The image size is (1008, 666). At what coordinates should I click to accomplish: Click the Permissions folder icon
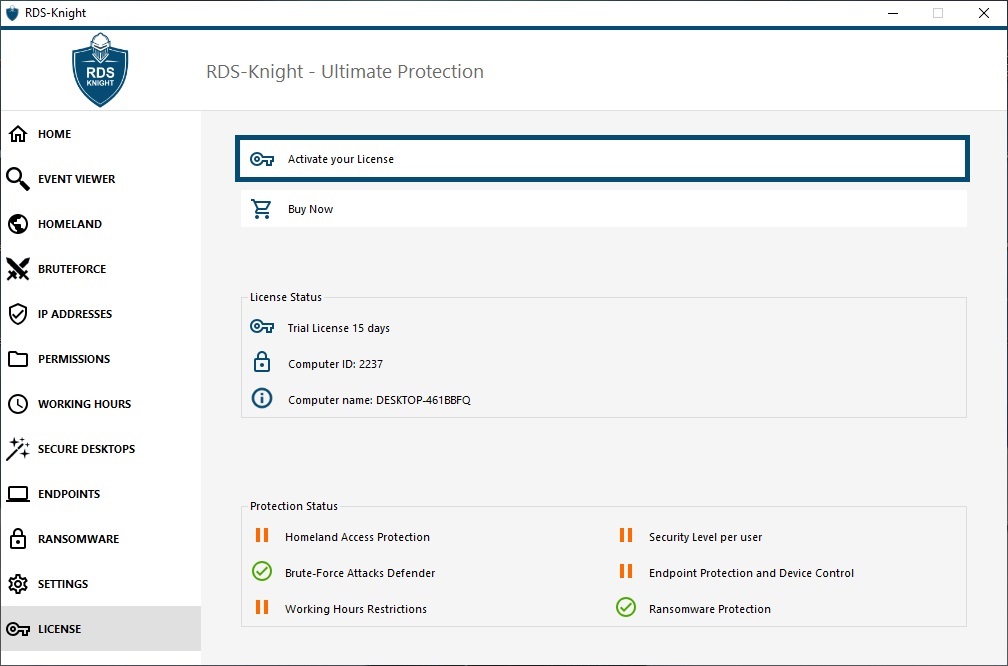18,359
